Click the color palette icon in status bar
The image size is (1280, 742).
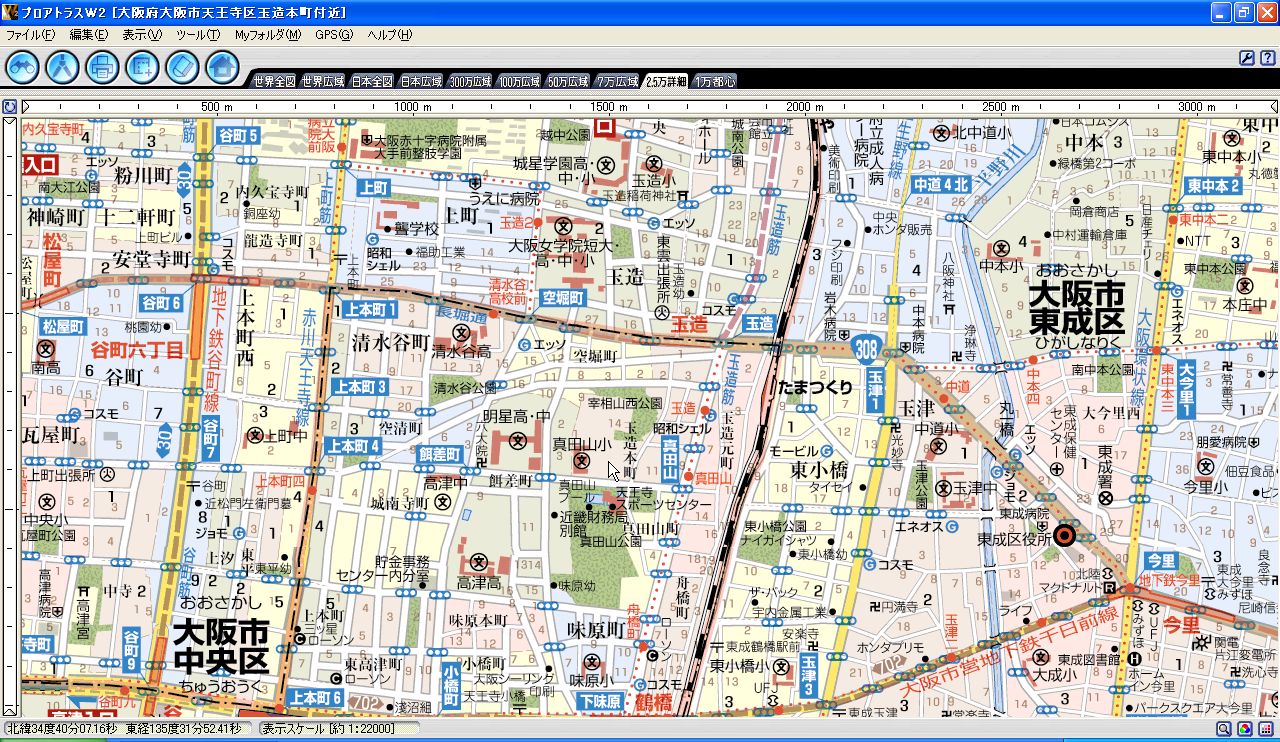pos(1244,729)
